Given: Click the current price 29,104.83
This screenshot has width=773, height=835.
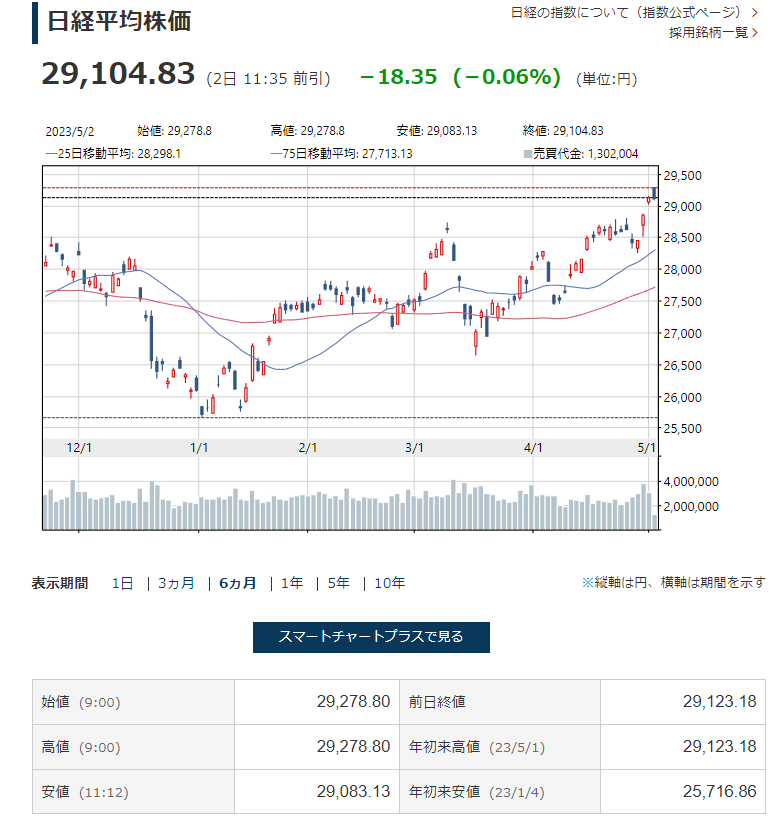Looking at the screenshot, I should 118,73.
